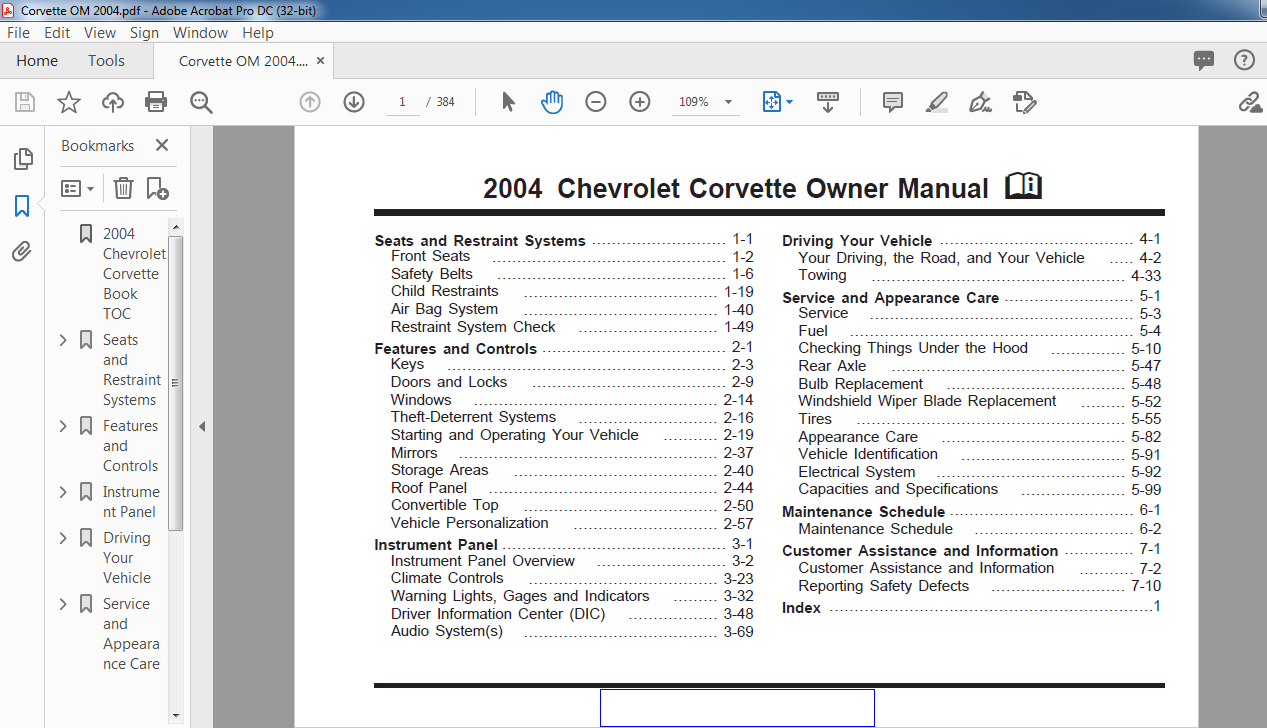Open the Sign menu

tap(144, 33)
